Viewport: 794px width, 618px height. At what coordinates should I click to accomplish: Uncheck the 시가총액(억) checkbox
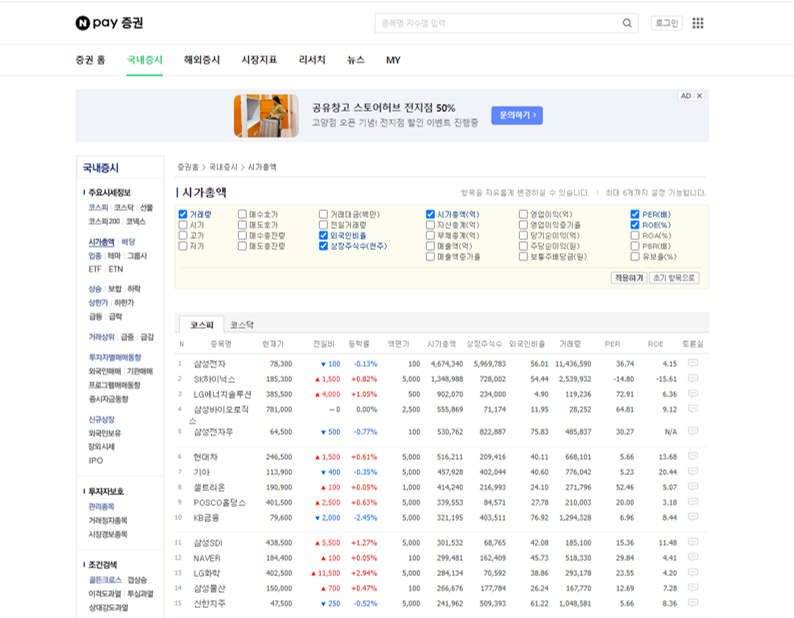tap(430, 214)
